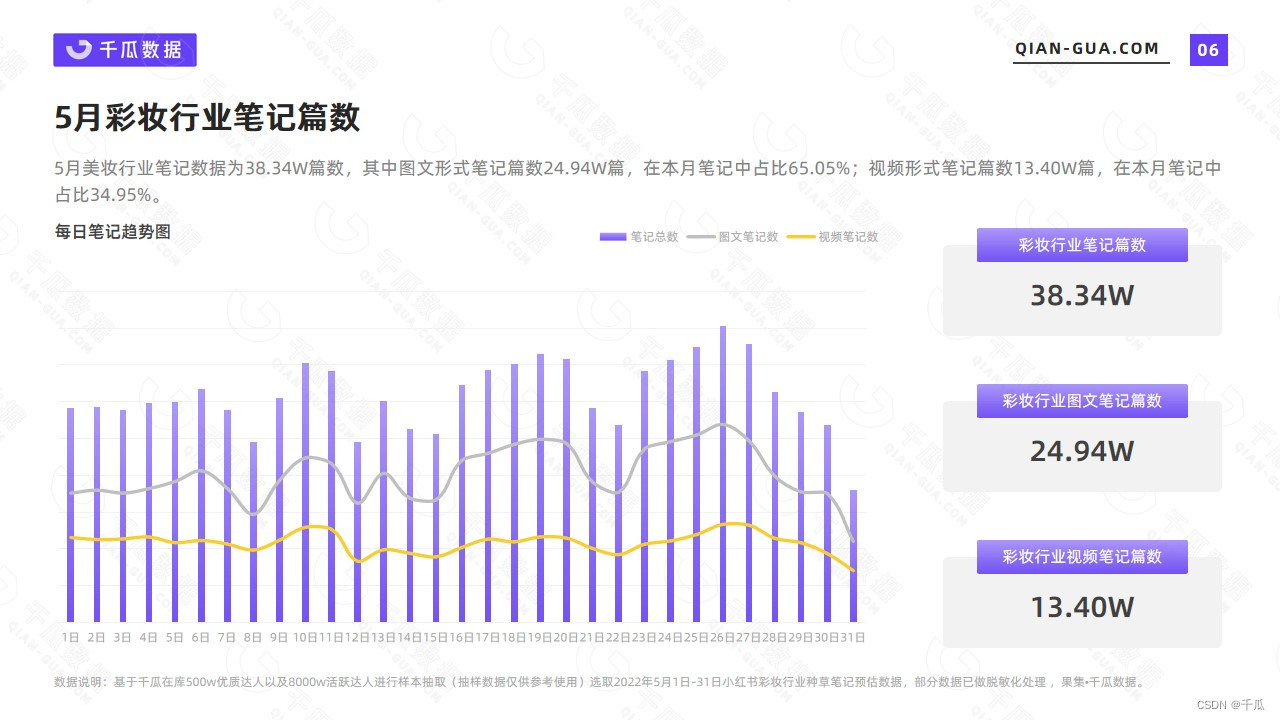
Task: Click the bar above 8日
Action: pyautogui.click(x=253, y=532)
